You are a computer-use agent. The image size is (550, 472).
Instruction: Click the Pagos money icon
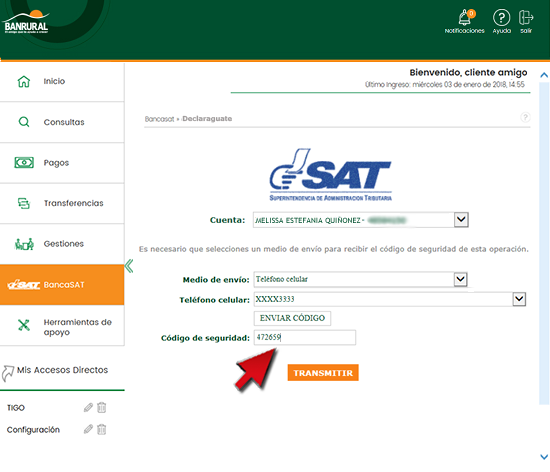pos(24,163)
